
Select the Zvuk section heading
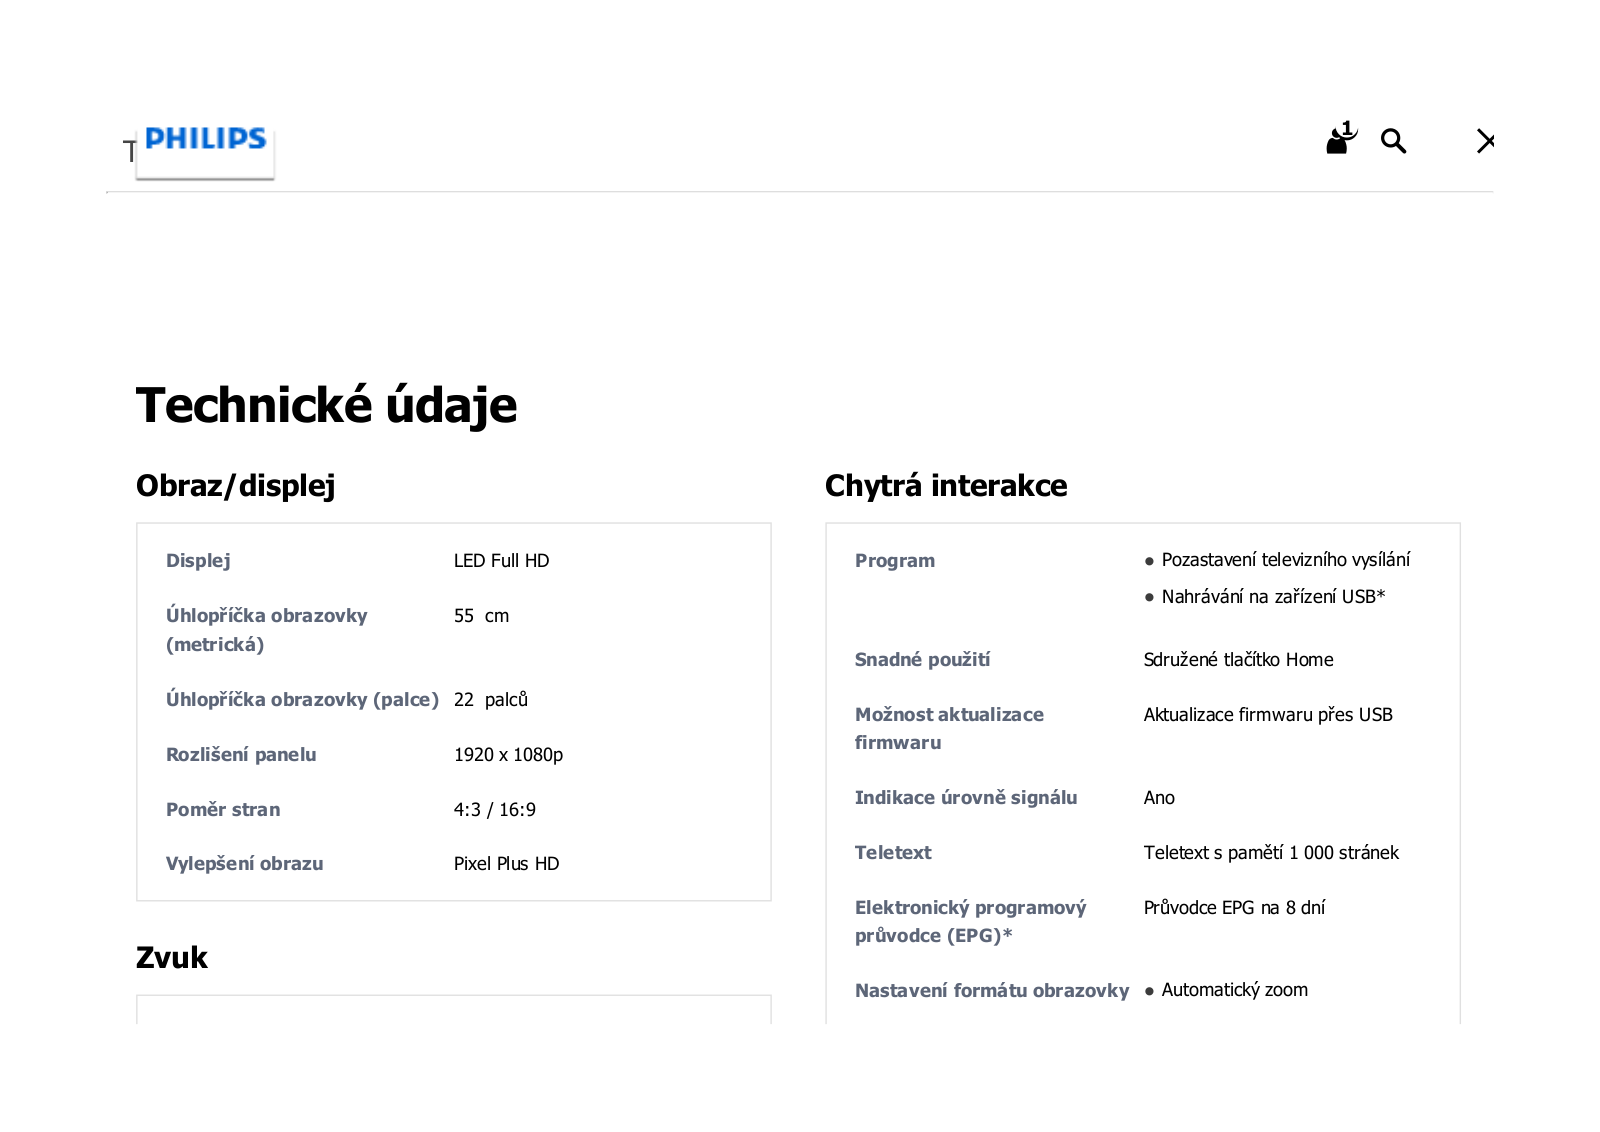point(172,958)
